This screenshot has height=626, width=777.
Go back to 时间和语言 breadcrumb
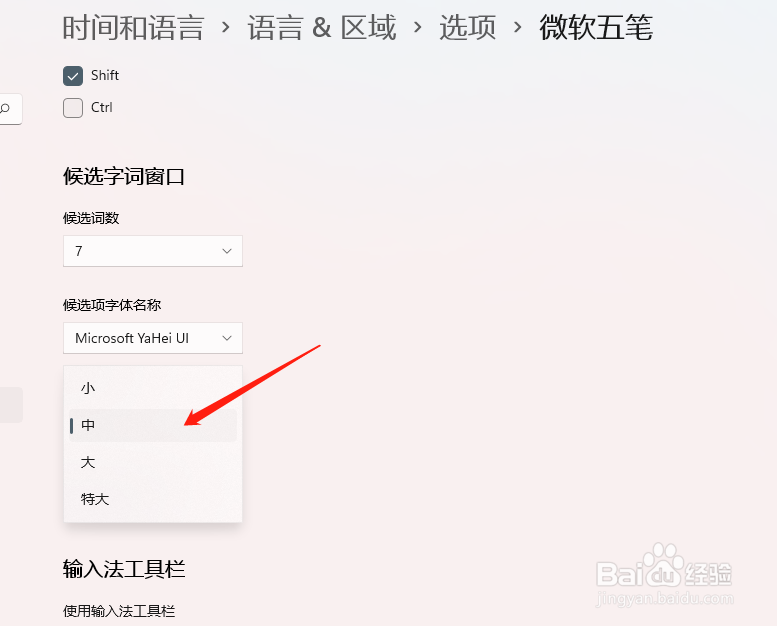[133, 28]
